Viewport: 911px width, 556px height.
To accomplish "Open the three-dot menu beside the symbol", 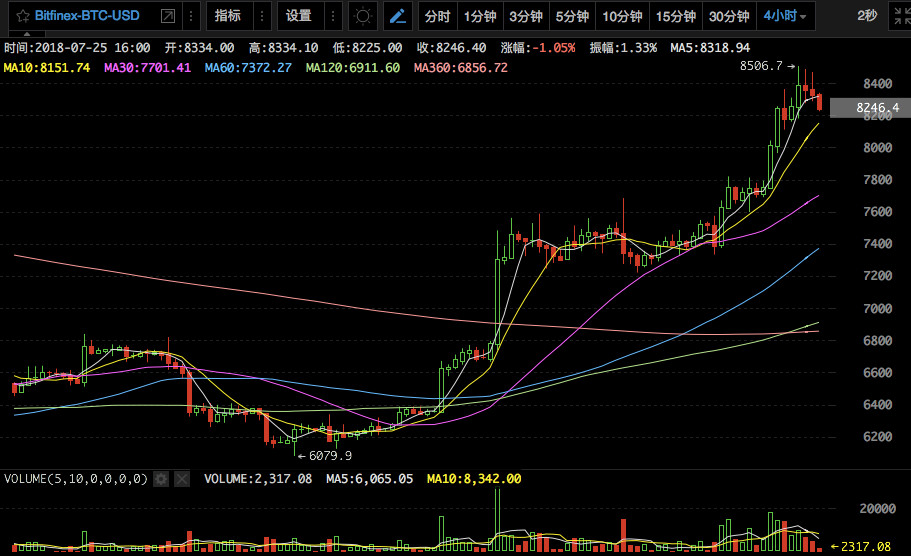I will click(x=191, y=16).
